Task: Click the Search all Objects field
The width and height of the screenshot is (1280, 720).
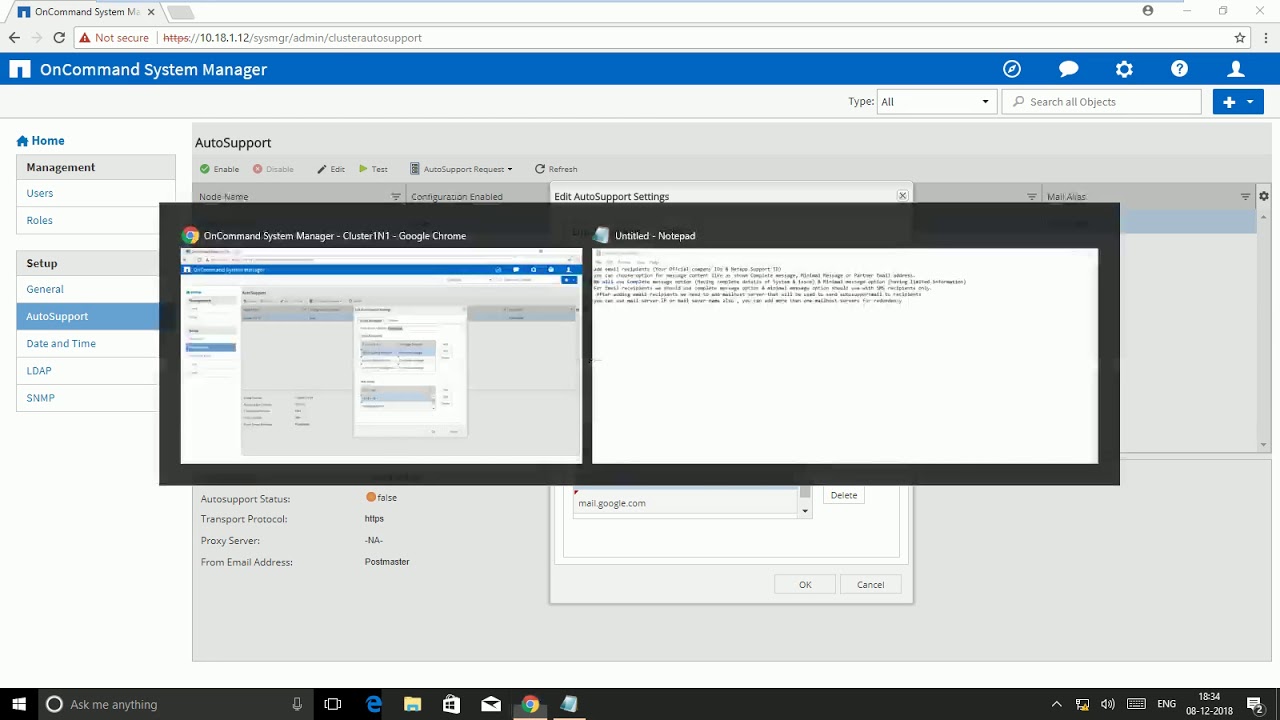Action: coord(1101,101)
